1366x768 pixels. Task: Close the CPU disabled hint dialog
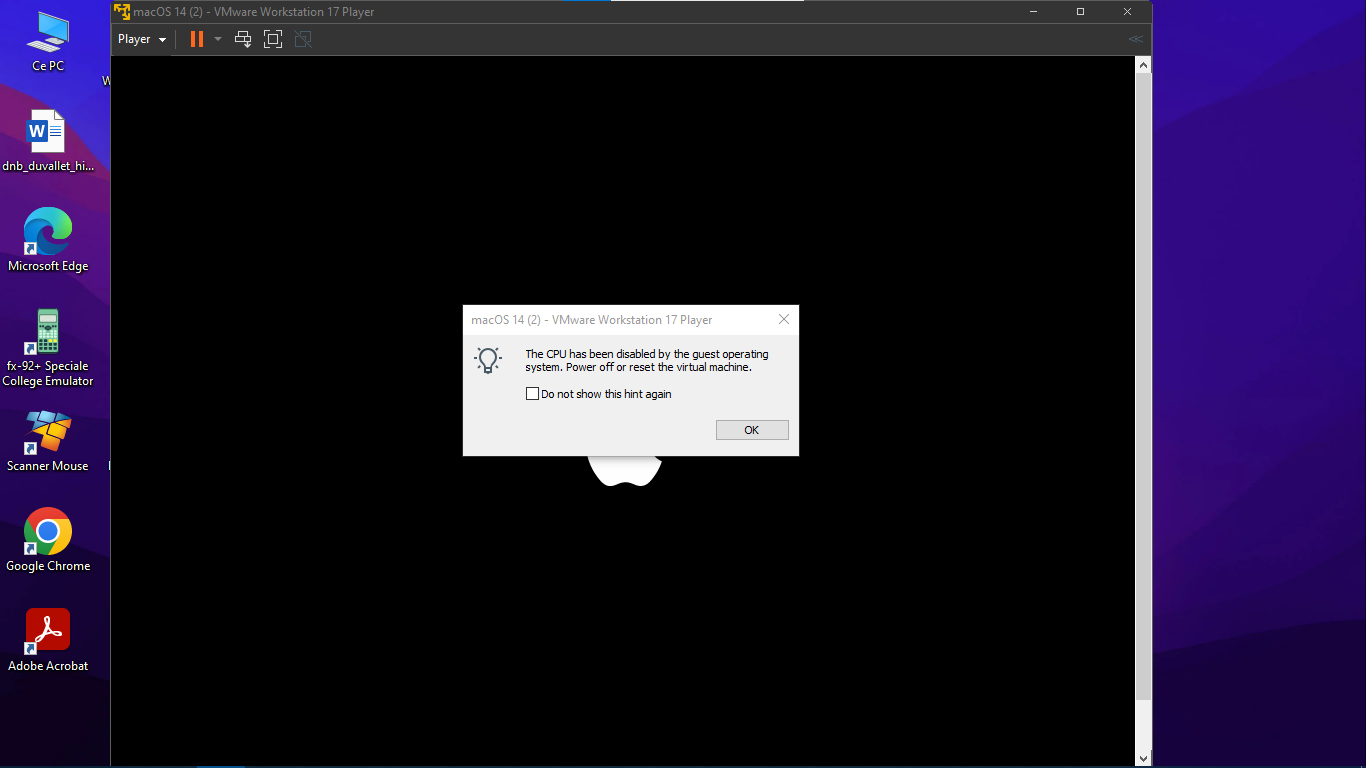784,320
